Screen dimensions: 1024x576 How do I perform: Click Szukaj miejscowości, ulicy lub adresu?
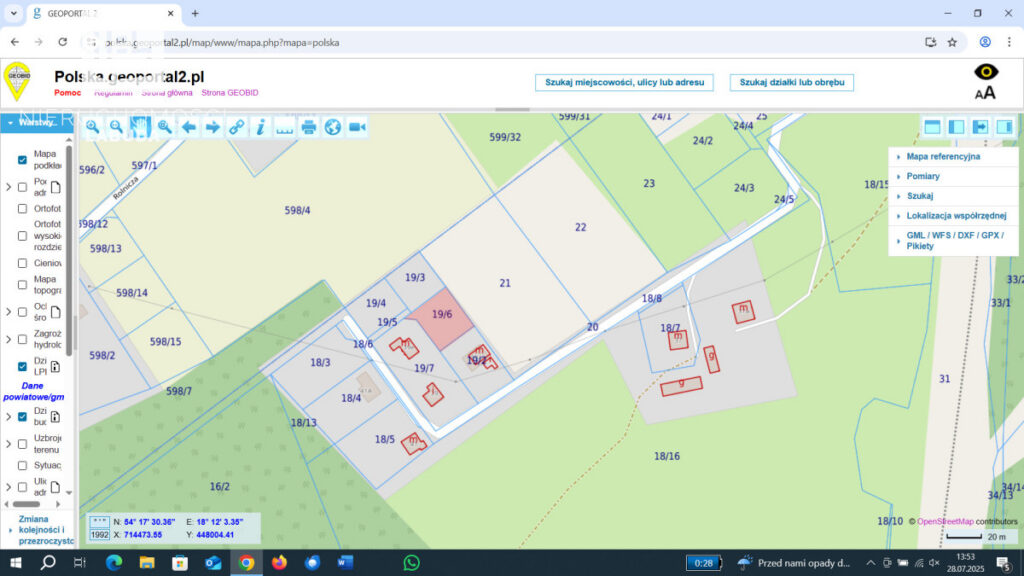(625, 82)
